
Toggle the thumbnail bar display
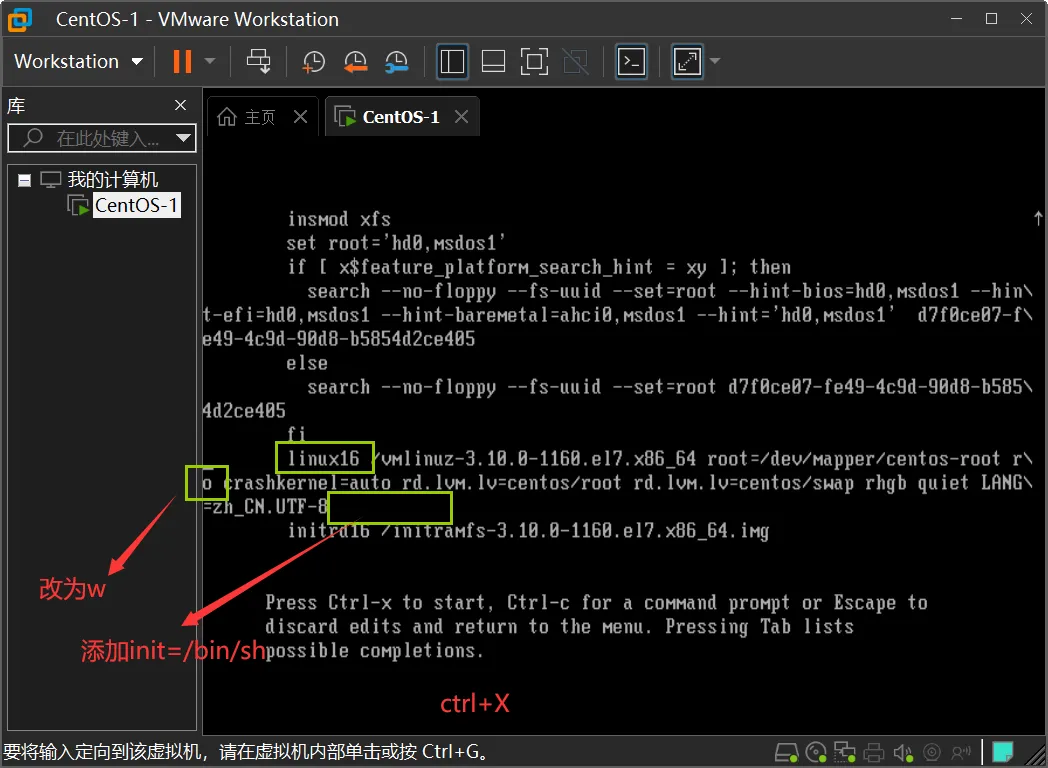(x=493, y=61)
